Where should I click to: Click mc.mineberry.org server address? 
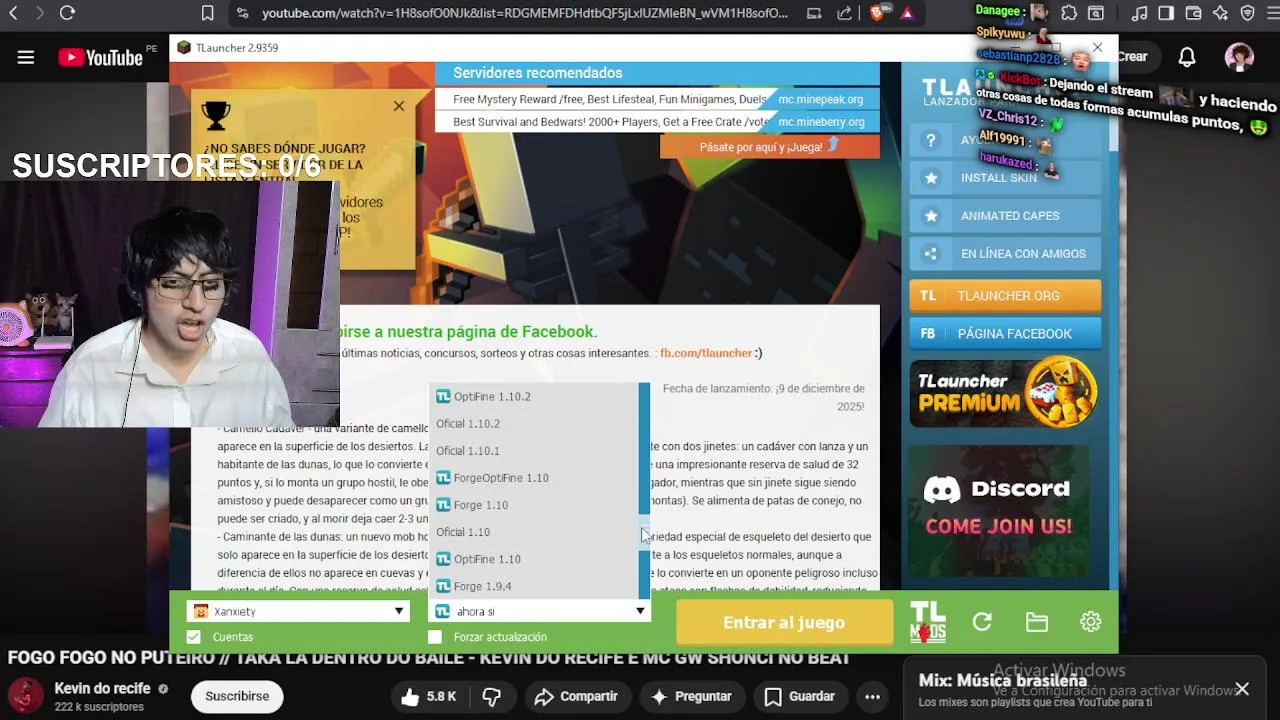(820, 122)
